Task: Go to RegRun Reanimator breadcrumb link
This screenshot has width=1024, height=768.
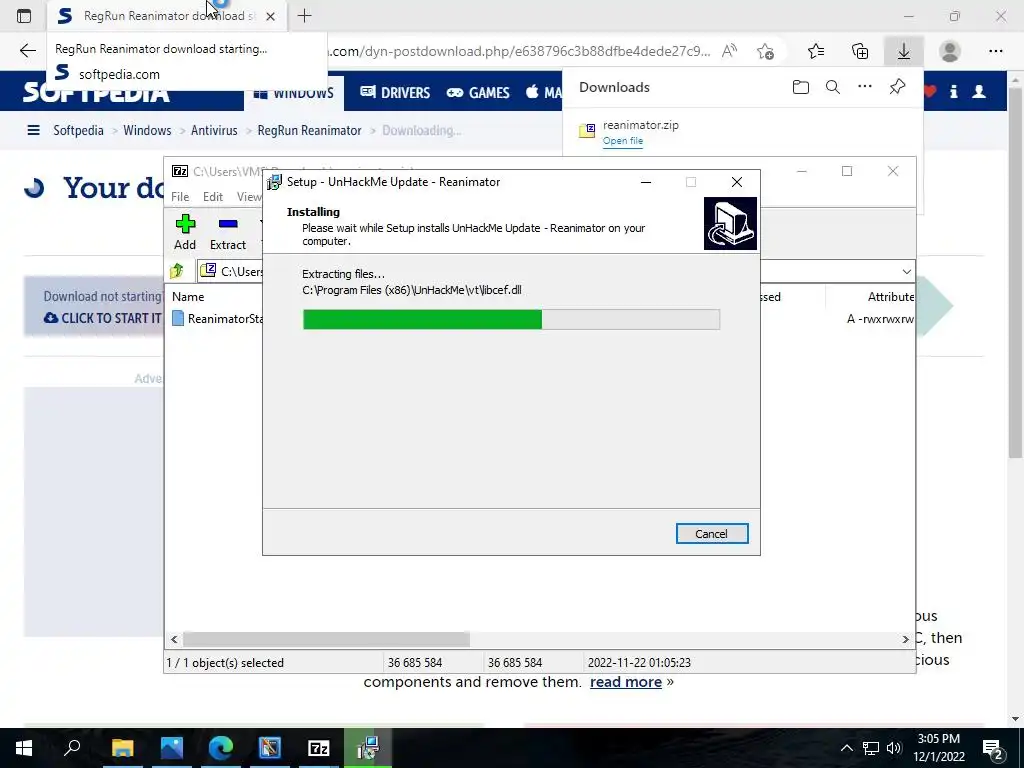Action: [x=309, y=130]
